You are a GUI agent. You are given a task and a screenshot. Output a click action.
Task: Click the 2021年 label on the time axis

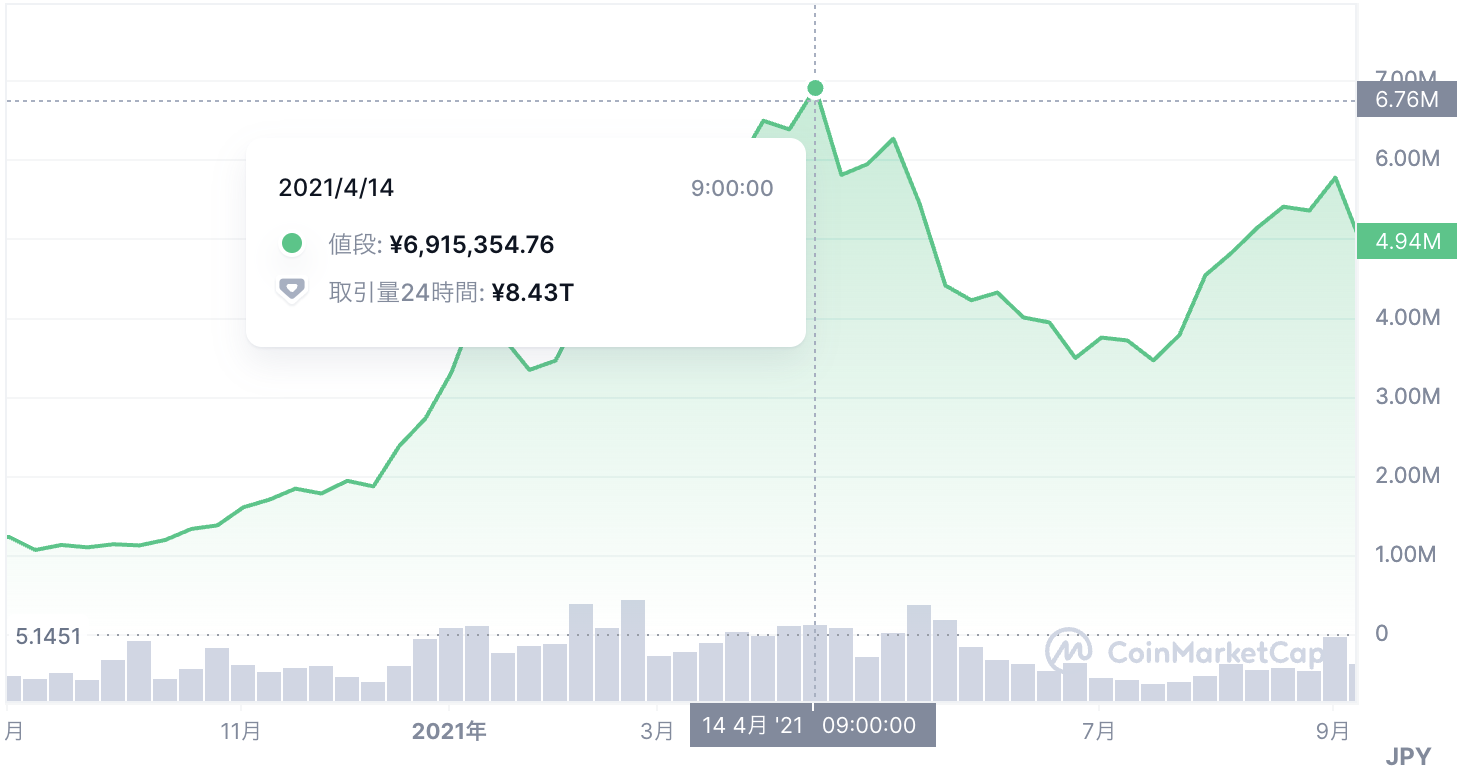click(x=449, y=731)
